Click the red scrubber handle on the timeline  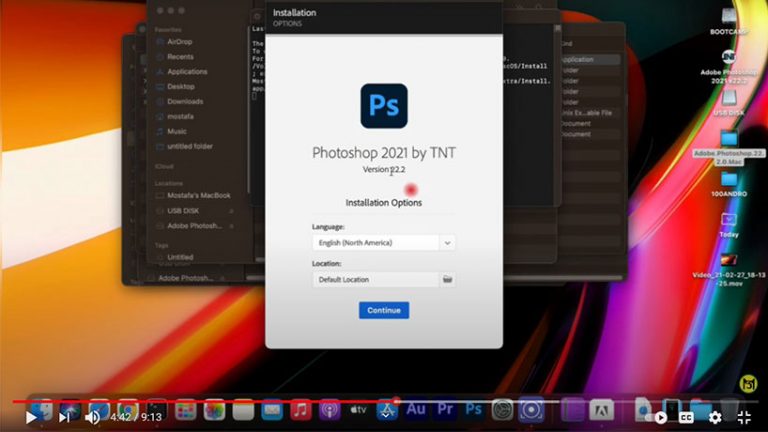396,402
